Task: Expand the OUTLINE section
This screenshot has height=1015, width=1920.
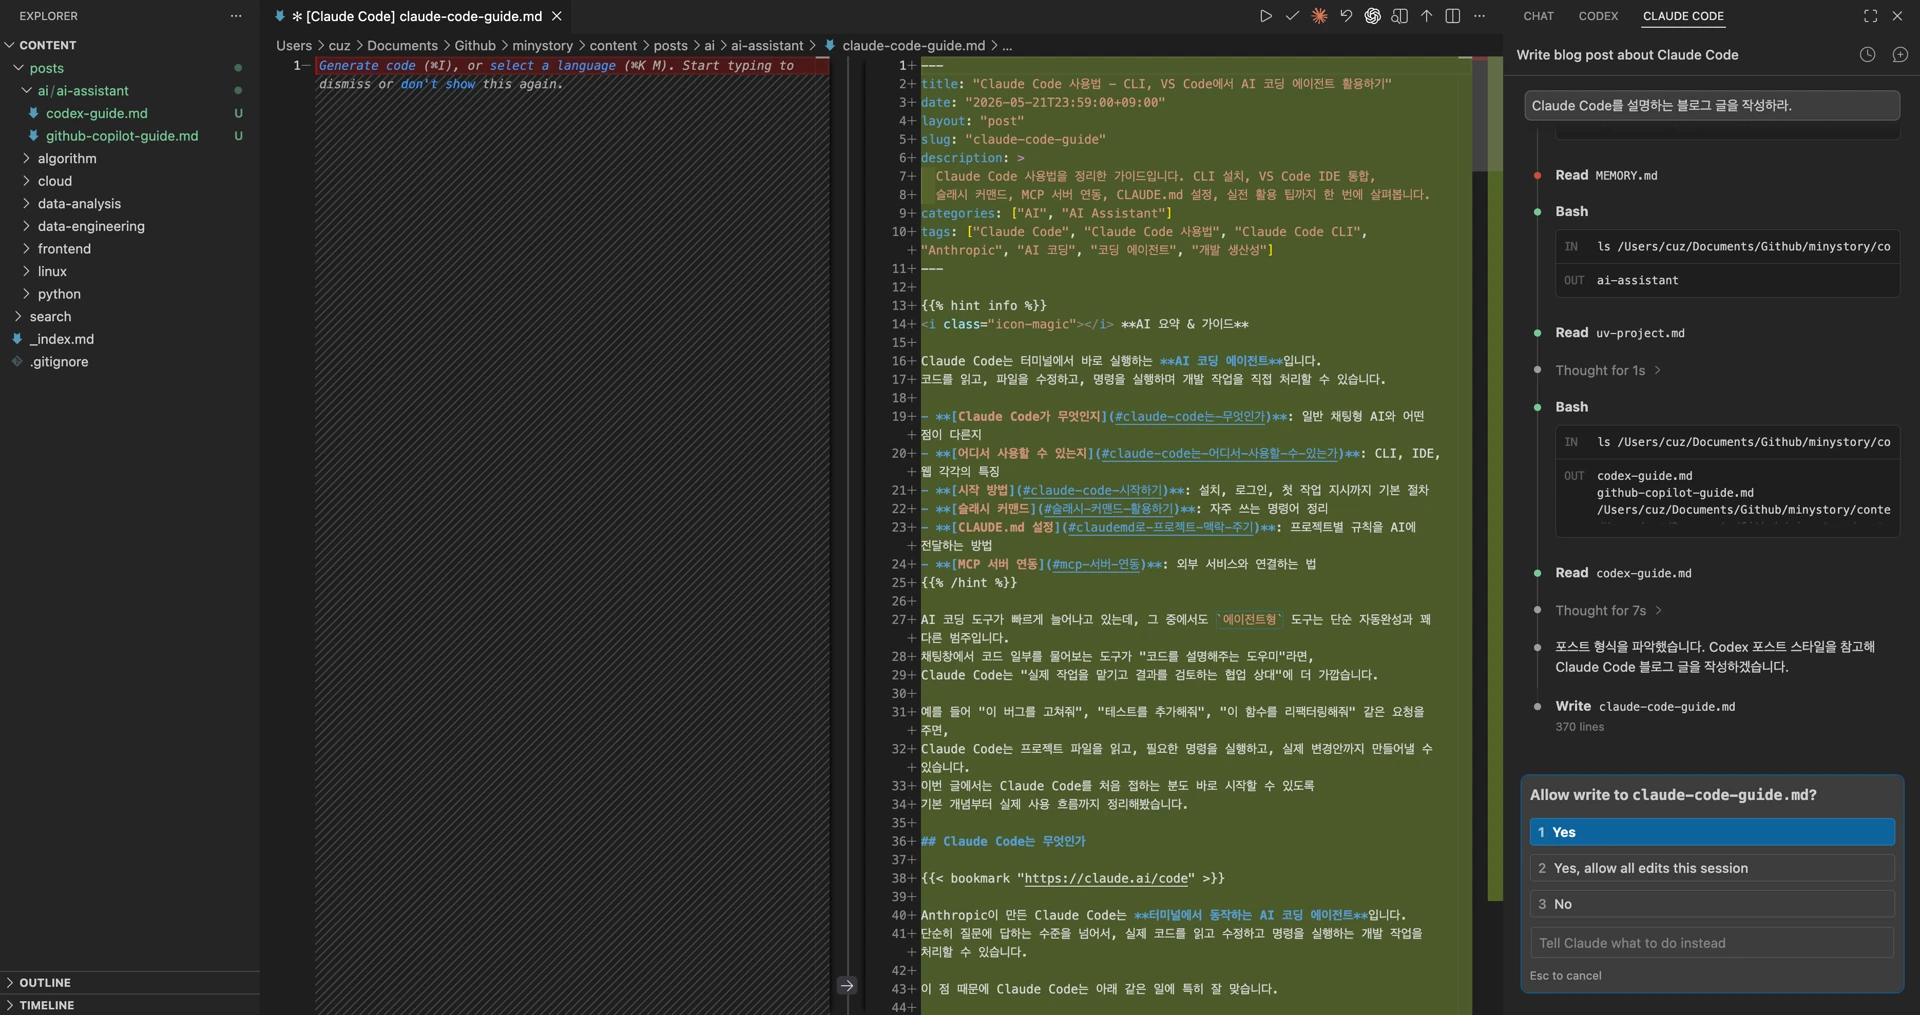Action: pos(10,983)
